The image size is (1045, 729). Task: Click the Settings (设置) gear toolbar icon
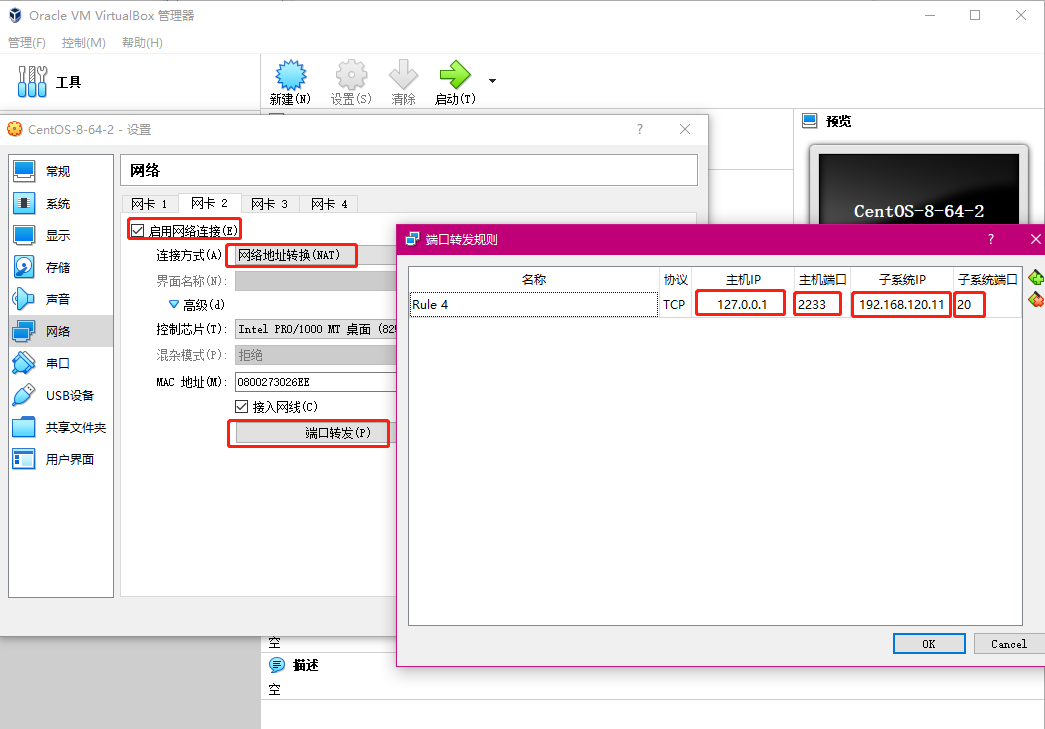coord(351,75)
